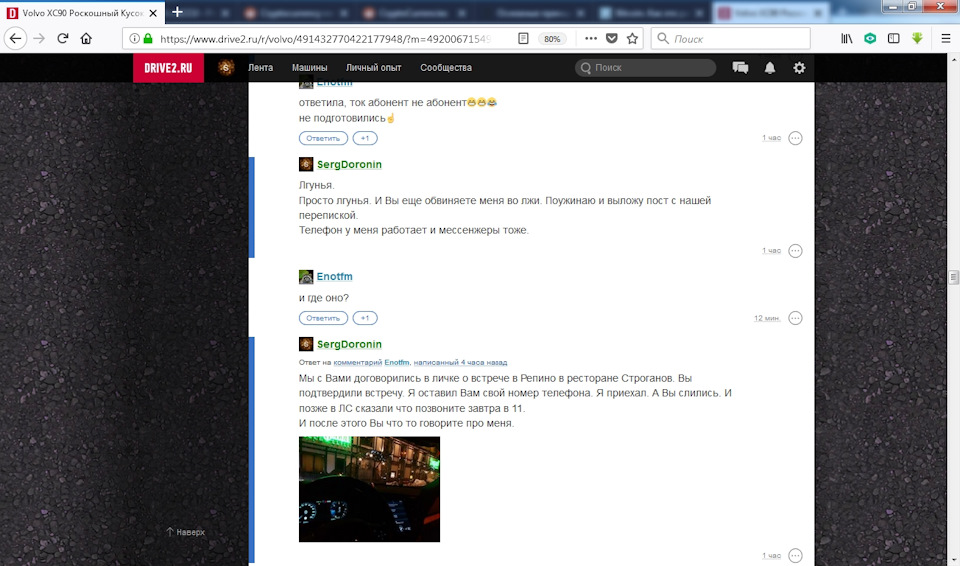Toggle browser reader view icon
The width and height of the screenshot is (960, 566).
(x=523, y=39)
